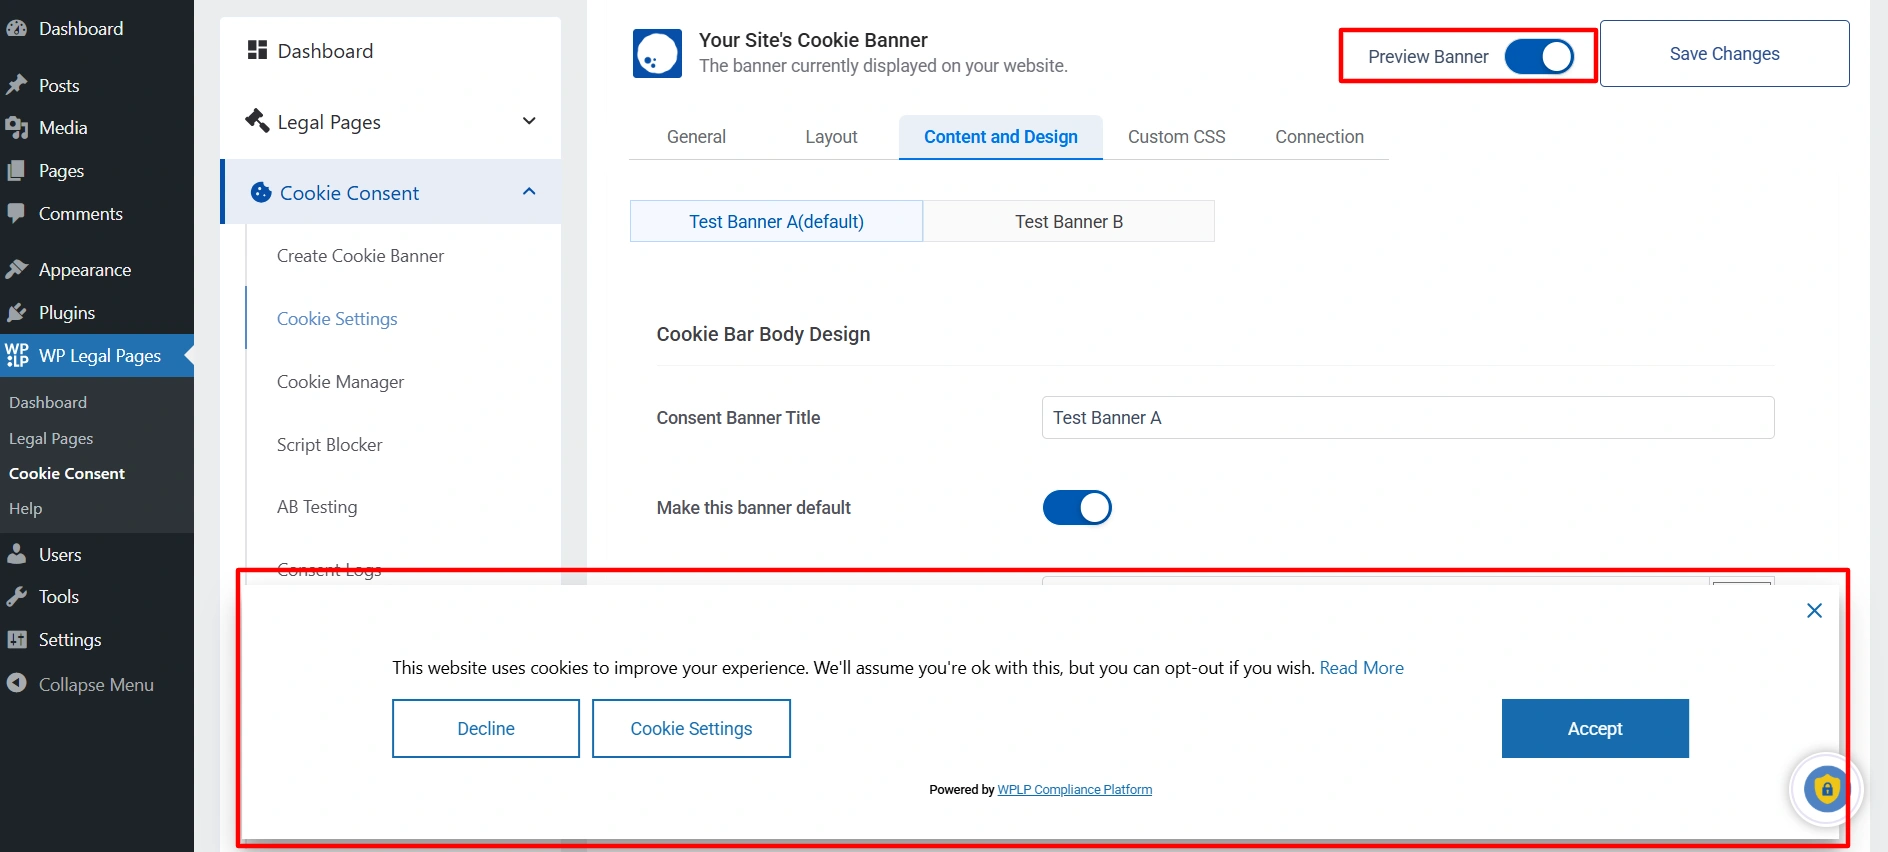This screenshot has width=1888, height=852.
Task: Click the Legal Pages gavel icon
Action: tap(257, 121)
